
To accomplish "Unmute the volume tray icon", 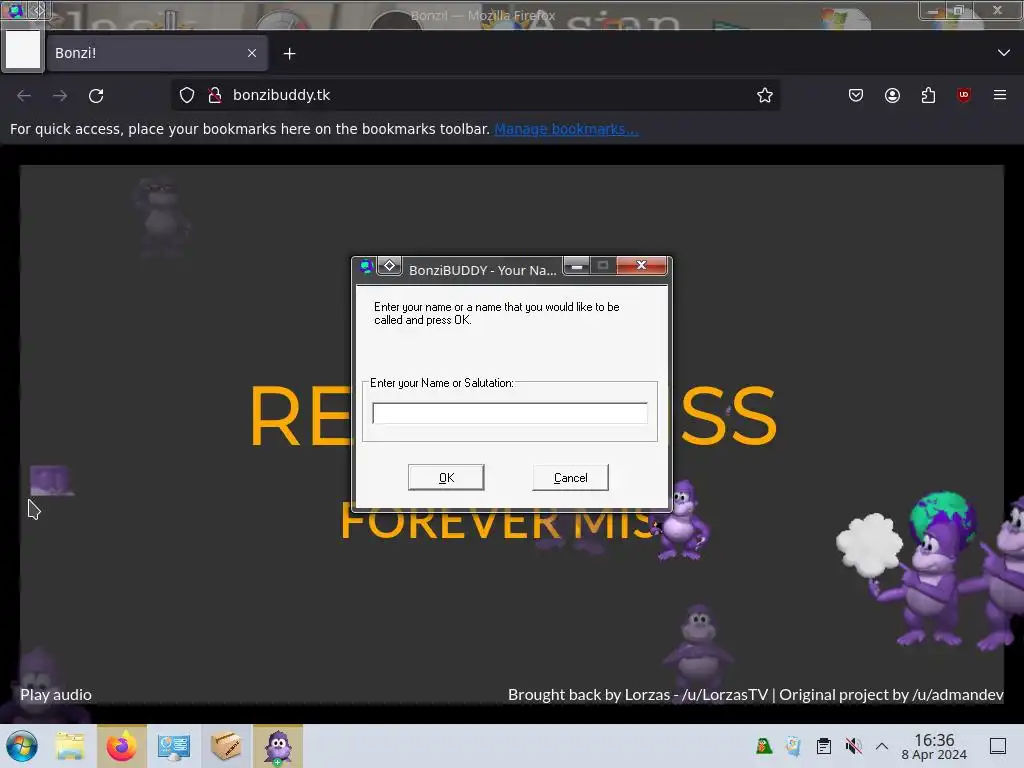I will tap(853, 746).
